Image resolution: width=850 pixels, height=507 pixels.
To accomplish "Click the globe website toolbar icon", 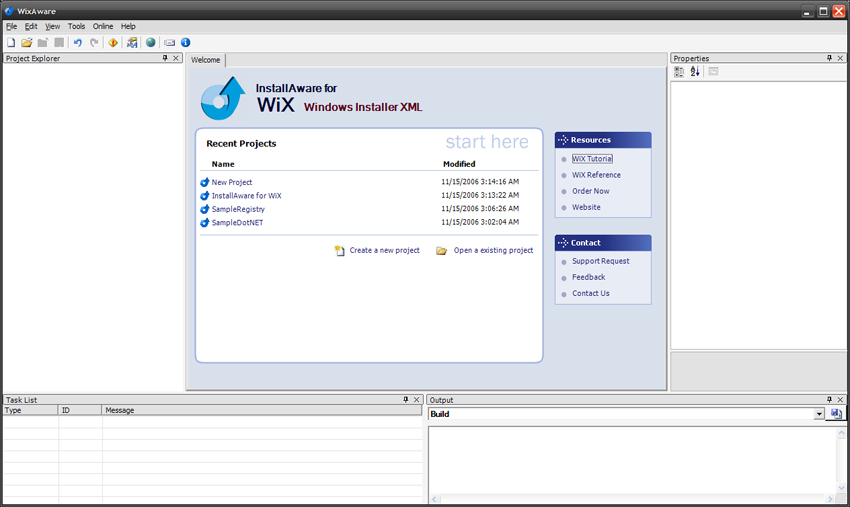I will (151, 42).
